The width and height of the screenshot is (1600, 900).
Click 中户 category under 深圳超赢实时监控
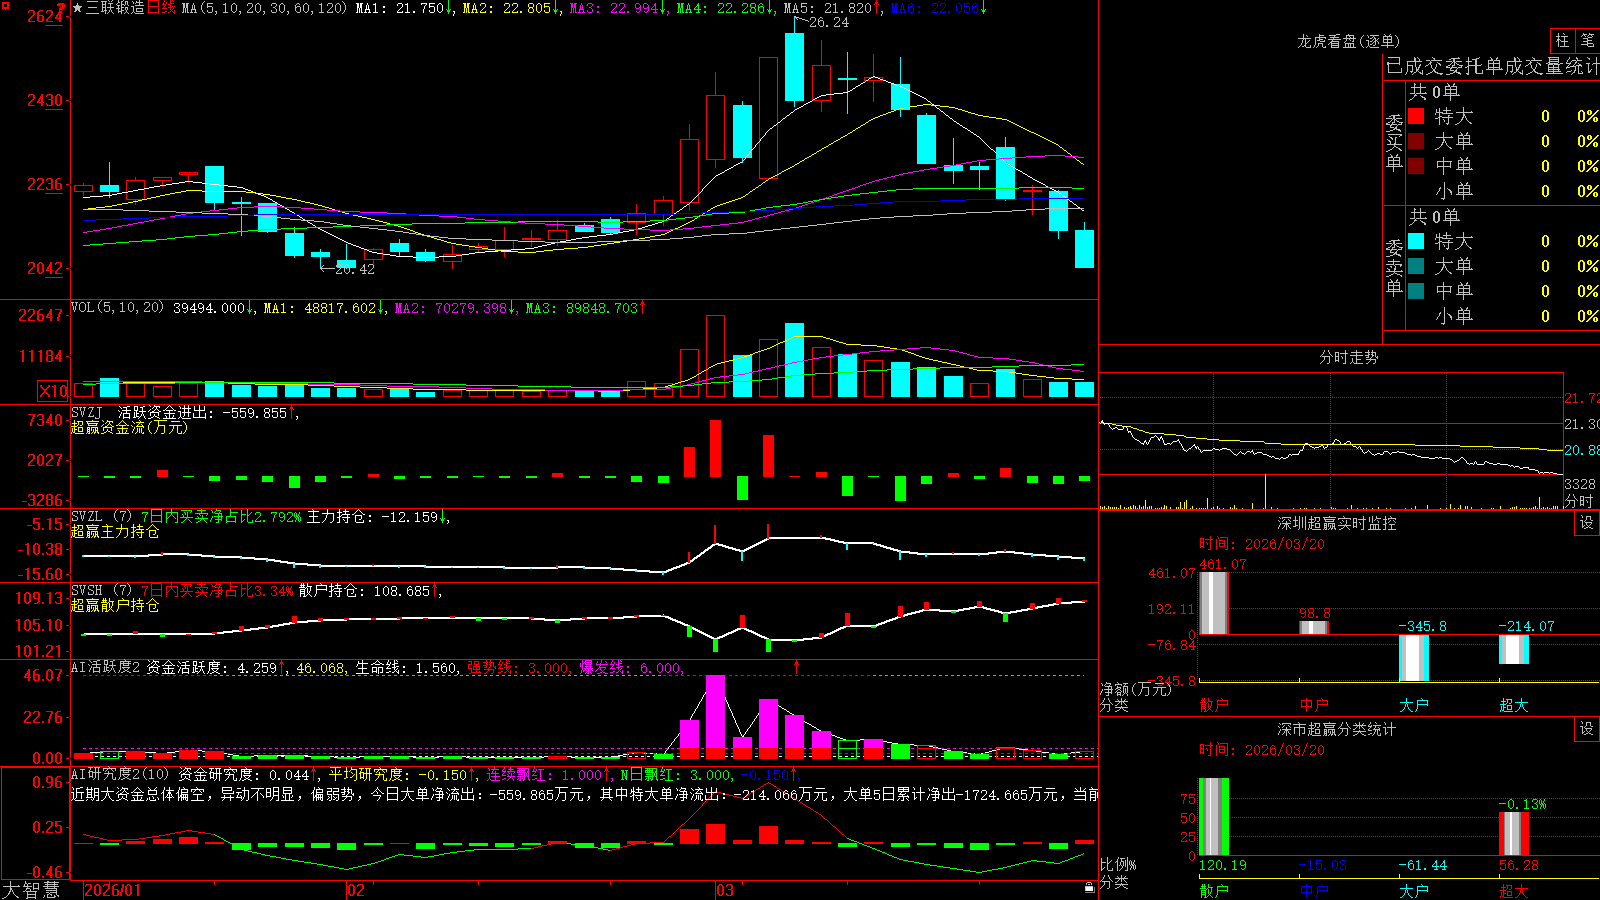1314,704
